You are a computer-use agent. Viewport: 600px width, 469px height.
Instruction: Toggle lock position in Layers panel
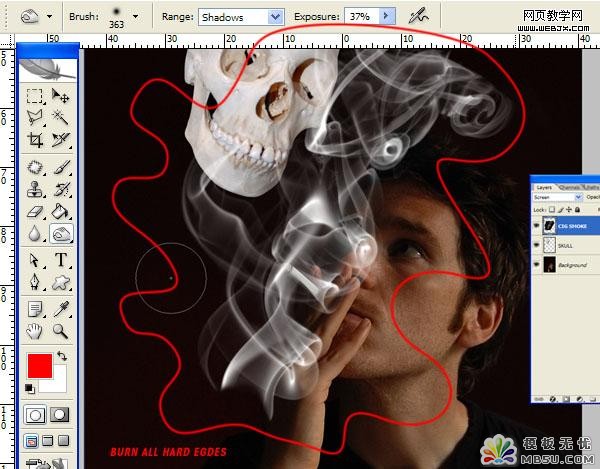click(x=569, y=210)
